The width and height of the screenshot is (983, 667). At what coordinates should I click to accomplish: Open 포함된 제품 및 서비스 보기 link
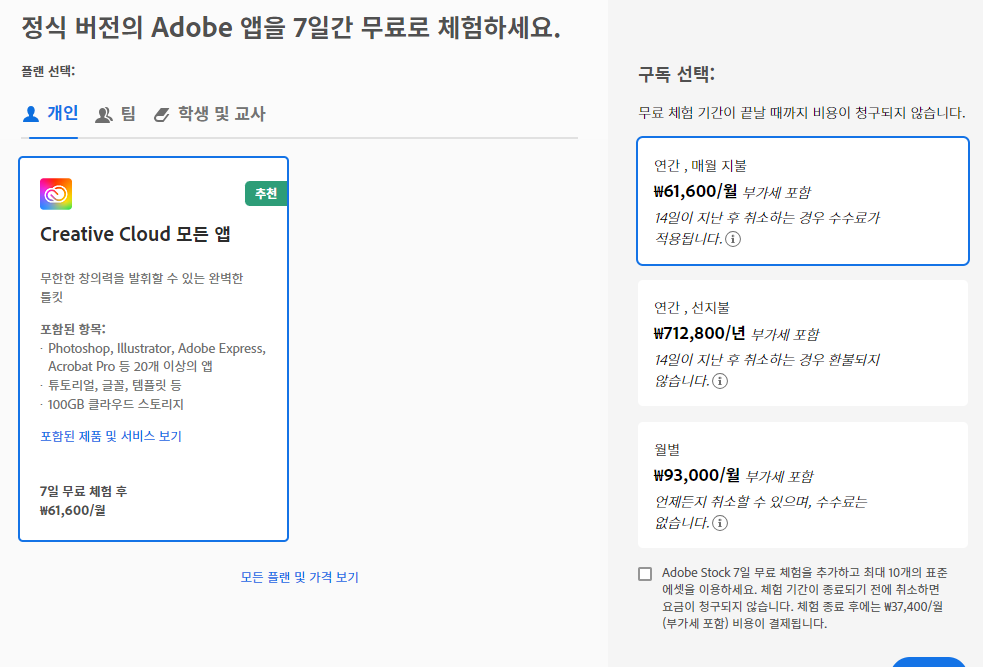point(111,436)
